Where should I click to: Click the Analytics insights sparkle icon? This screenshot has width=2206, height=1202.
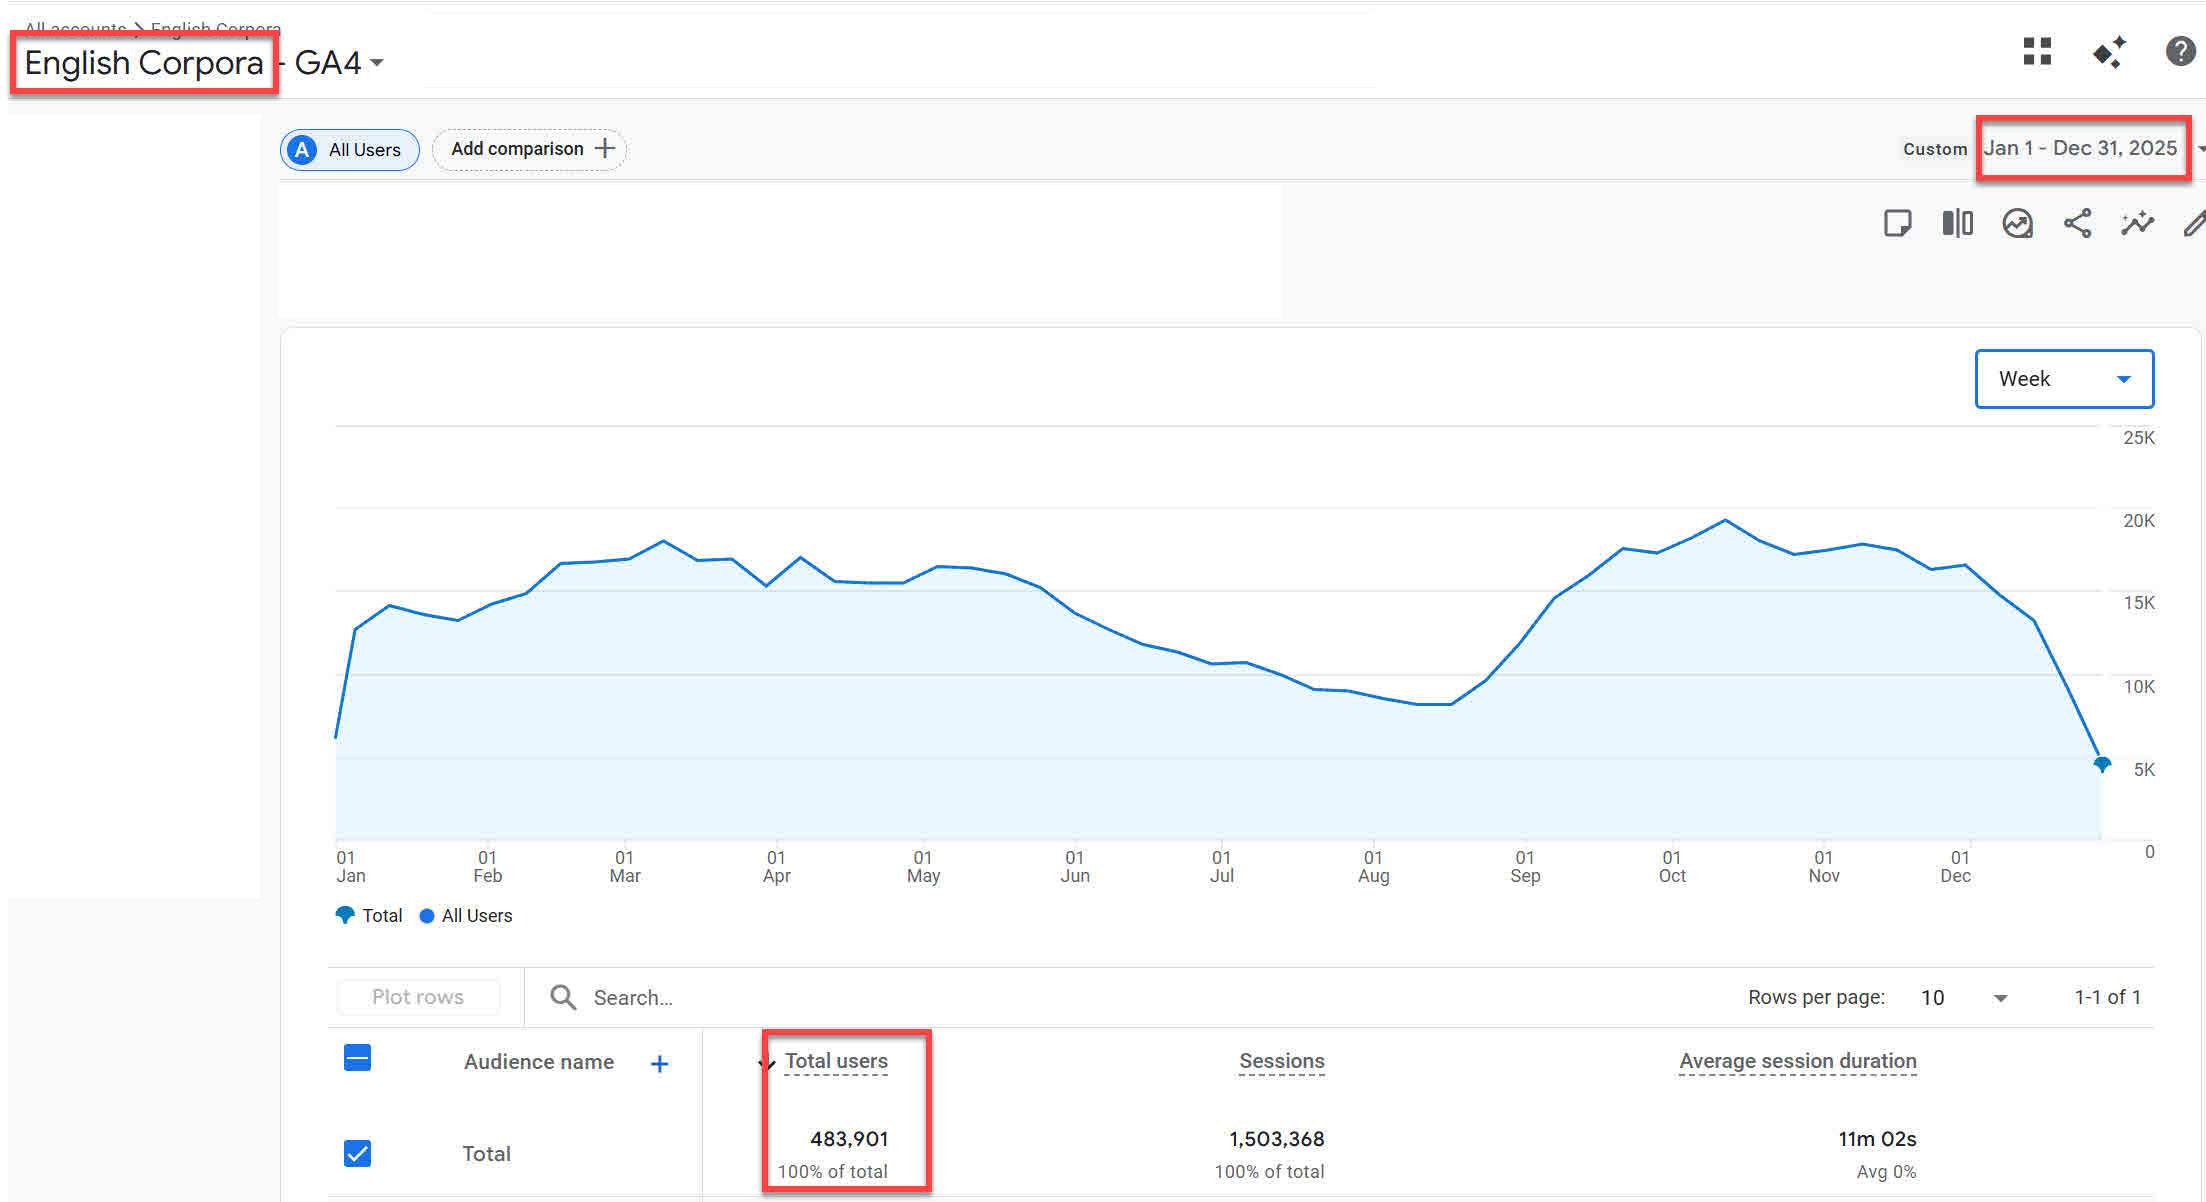point(2109,52)
